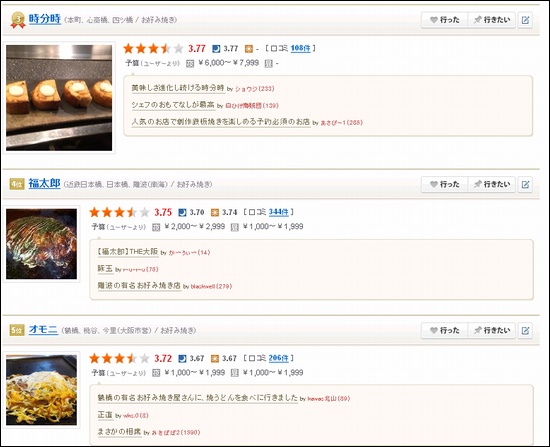Viewport: 550px width, 447px height.
Task: Click lunch budget icon in 時分時 row
Action: [268, 64]
